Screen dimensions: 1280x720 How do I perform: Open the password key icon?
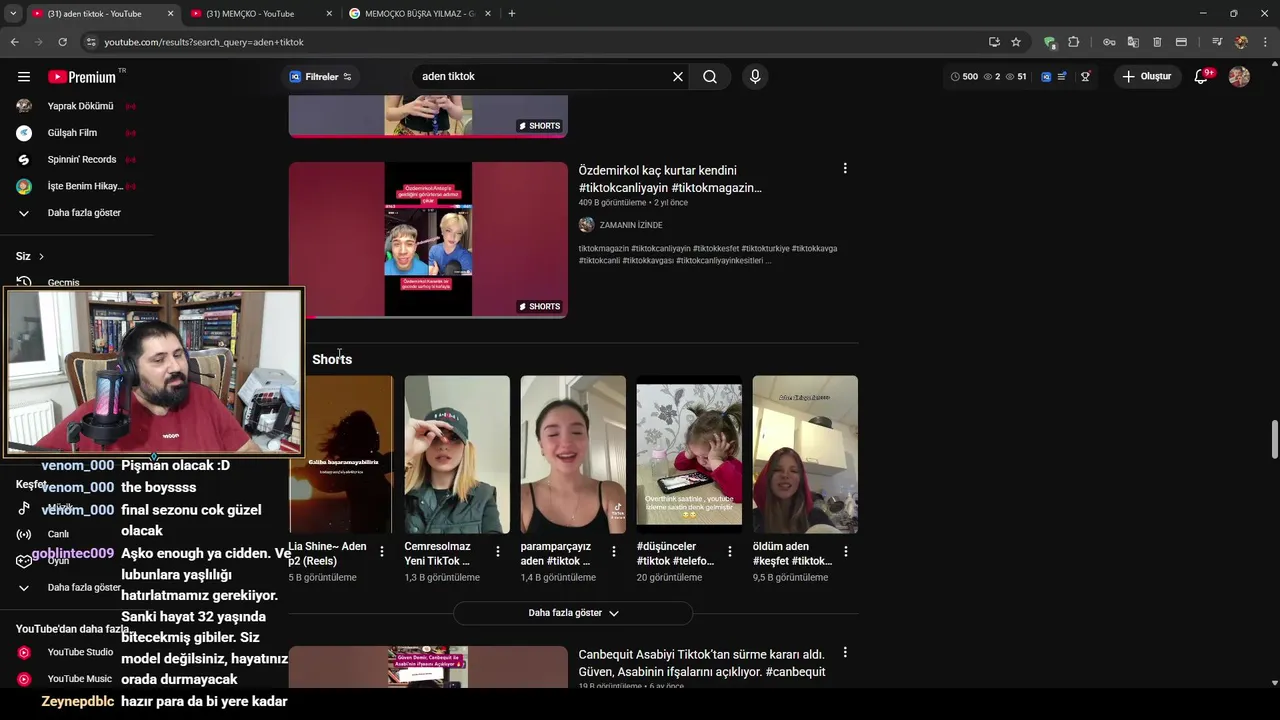(x=1109, y=42)
